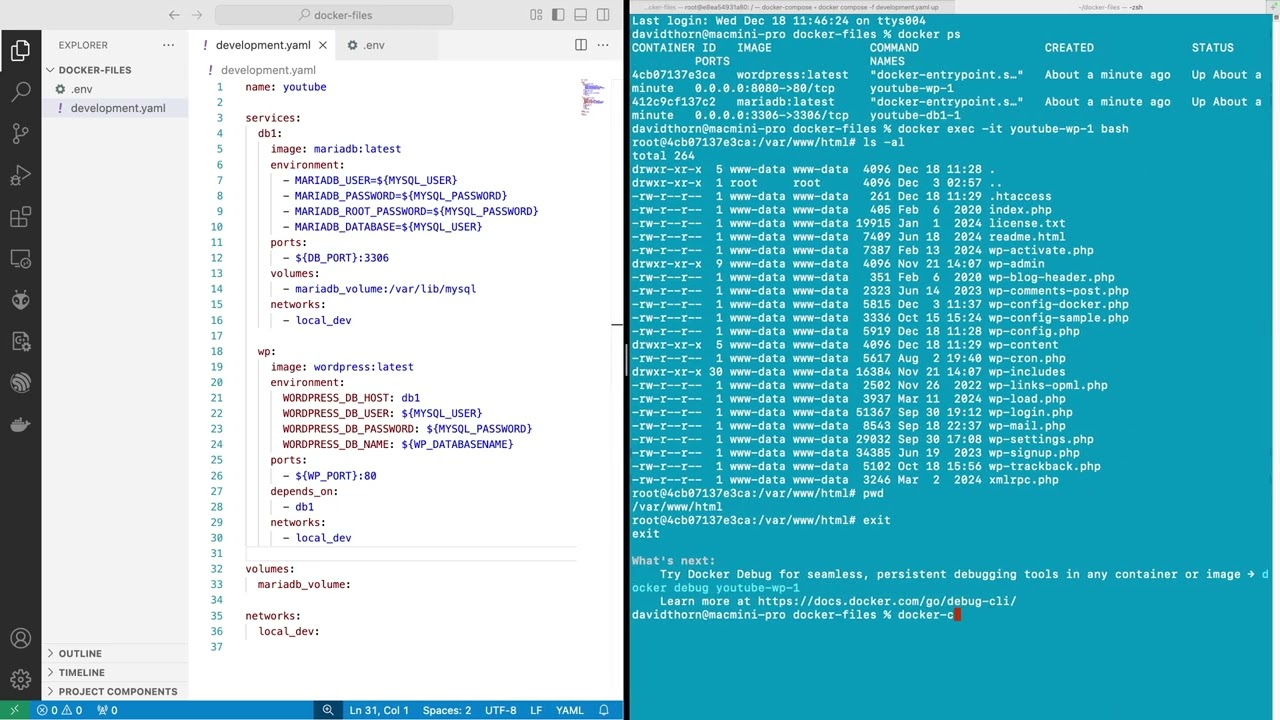This screenshot has height=720, width=1280.
Task: Split the editor to the right
Action: click(x=581, y=45)
